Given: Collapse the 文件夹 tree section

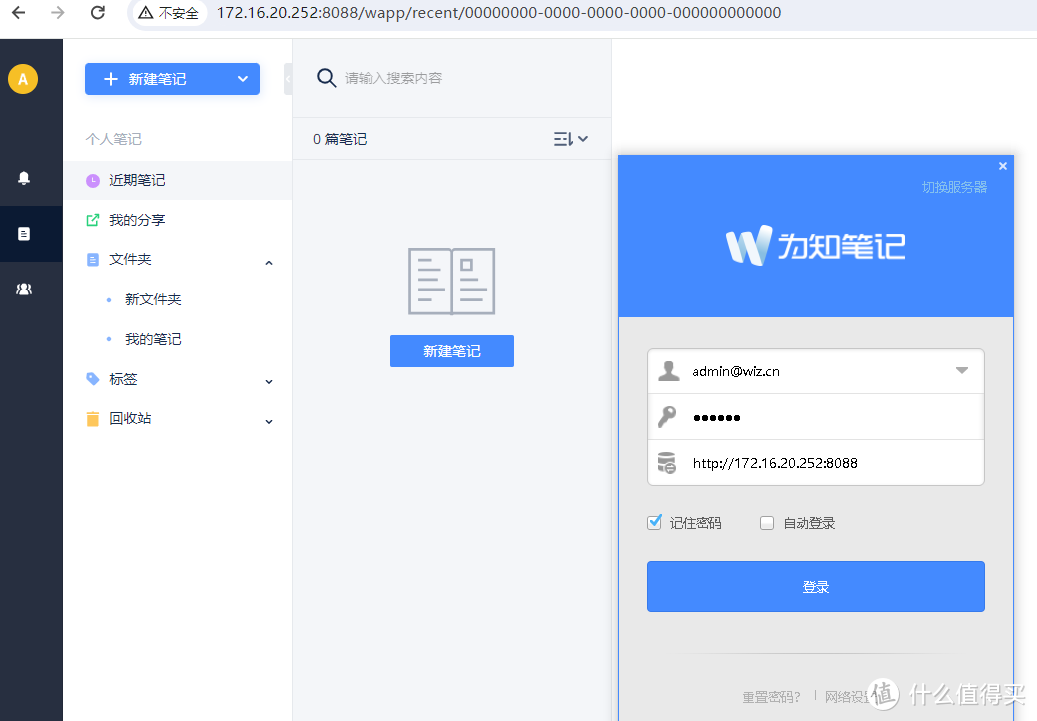Looking at the screenshot, I should 268,261.
